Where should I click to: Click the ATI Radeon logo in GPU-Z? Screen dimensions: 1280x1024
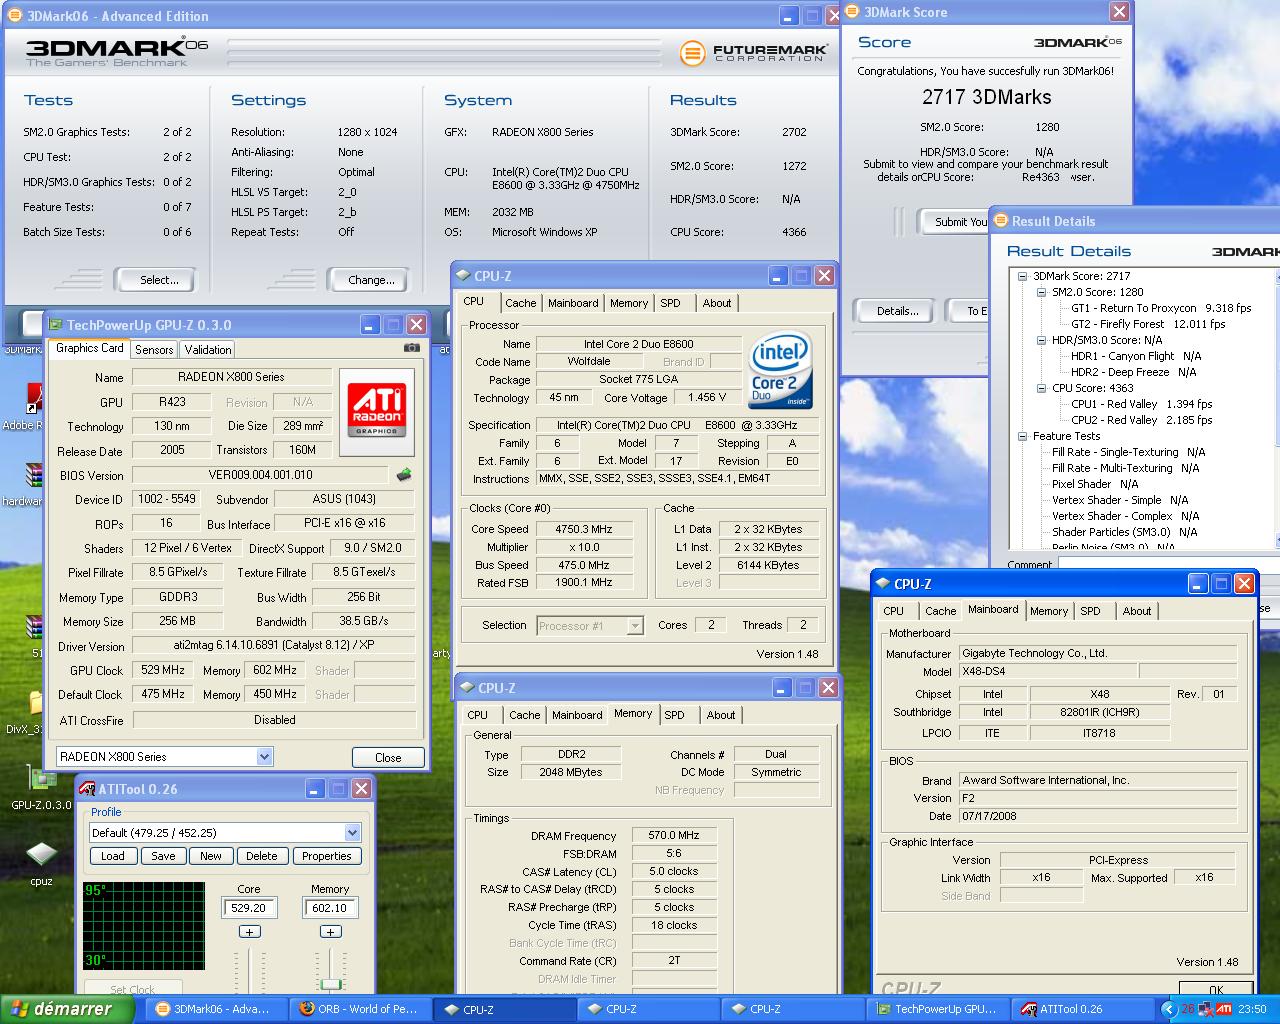[x=377, y=412]
